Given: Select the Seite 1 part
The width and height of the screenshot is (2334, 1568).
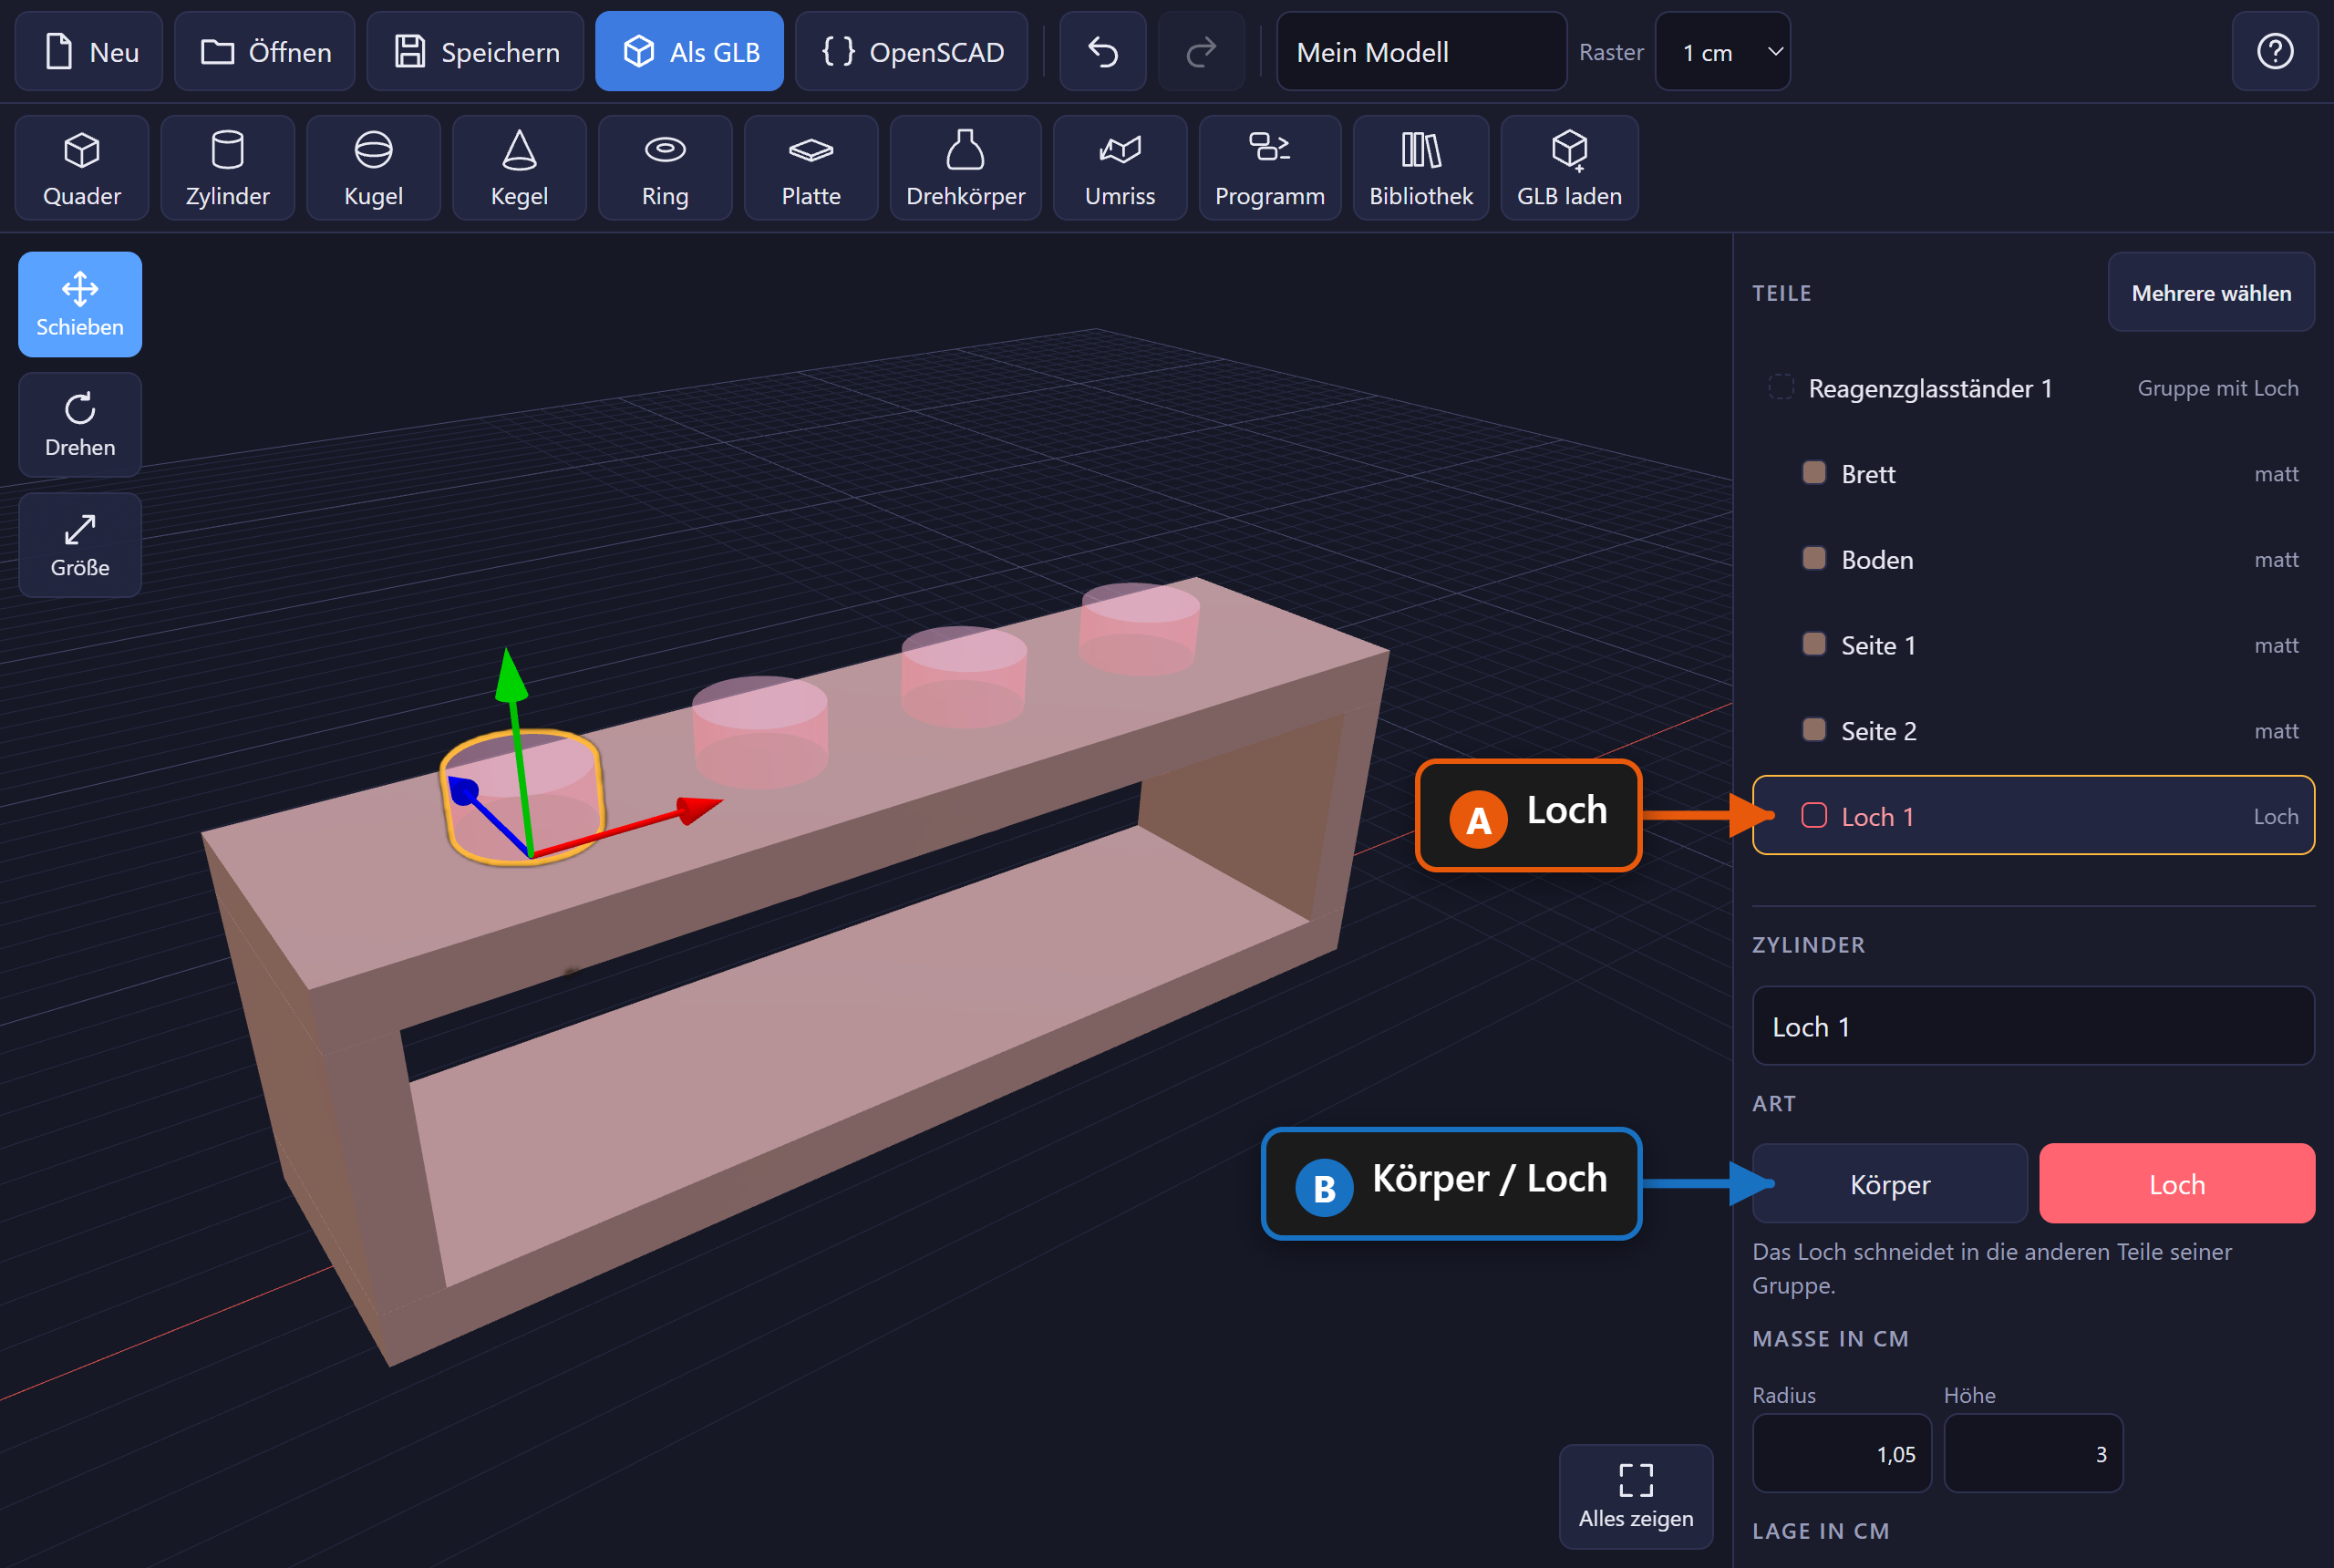Looking at the screenshot, I should pos(2034,645).
